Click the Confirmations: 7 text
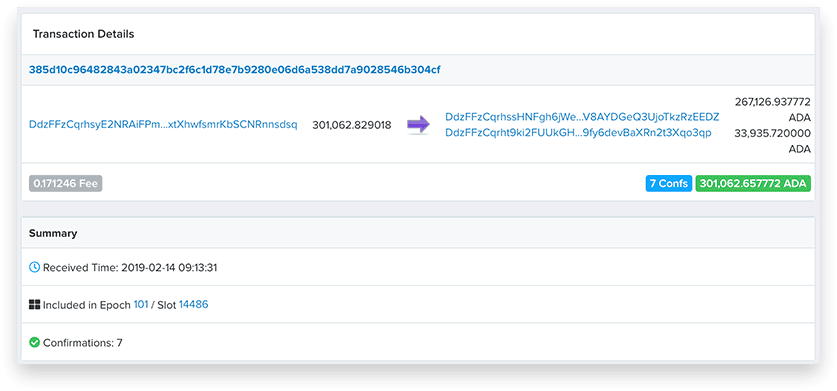The width and height of the screenshot is (837, 391). click(83, 343)
